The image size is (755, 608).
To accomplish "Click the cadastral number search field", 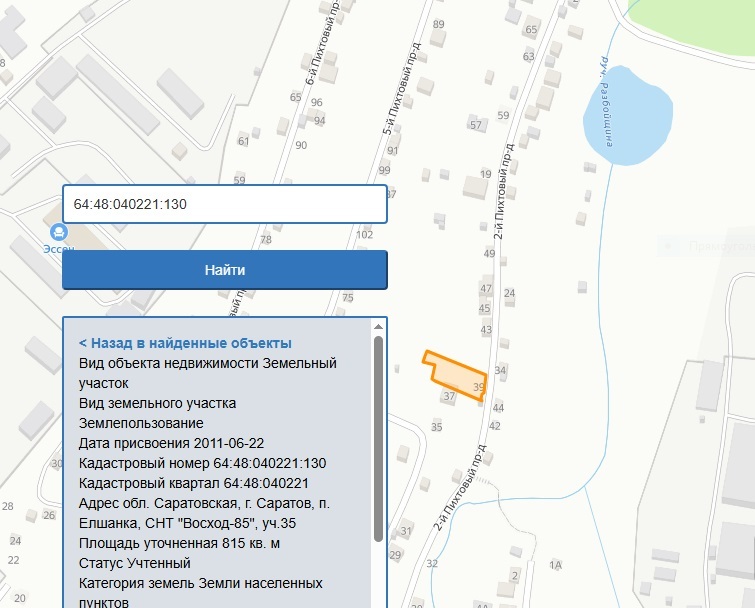I will (x=224, y=204).
